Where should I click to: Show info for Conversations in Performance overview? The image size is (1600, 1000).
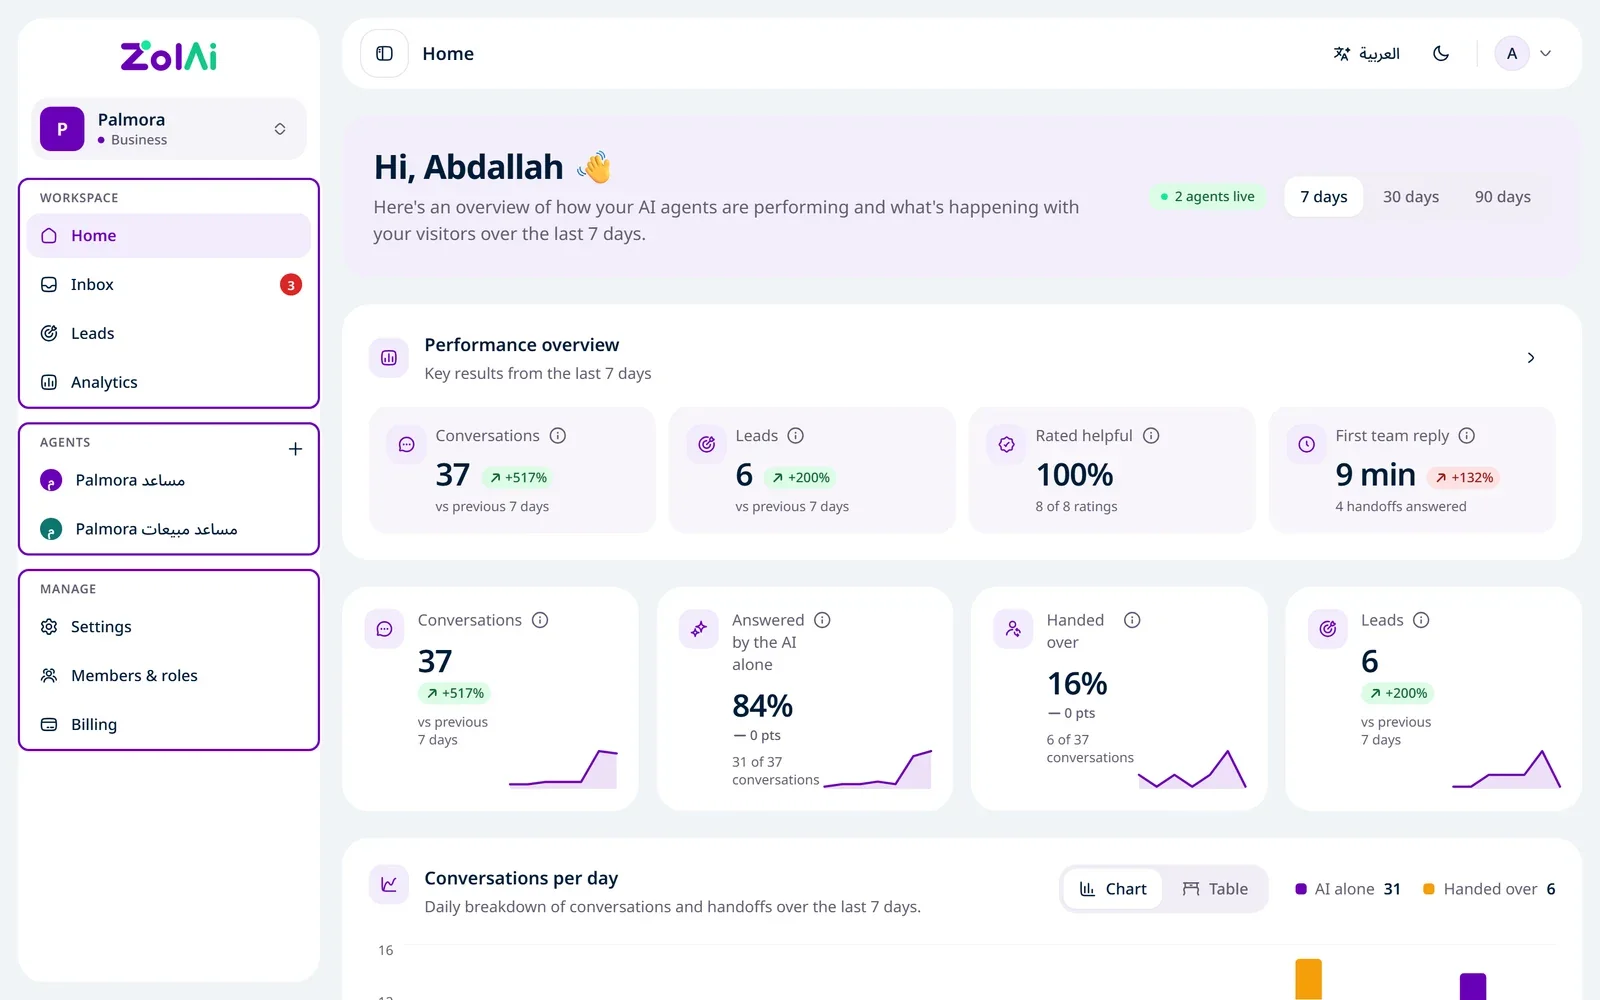click(558, 436)
